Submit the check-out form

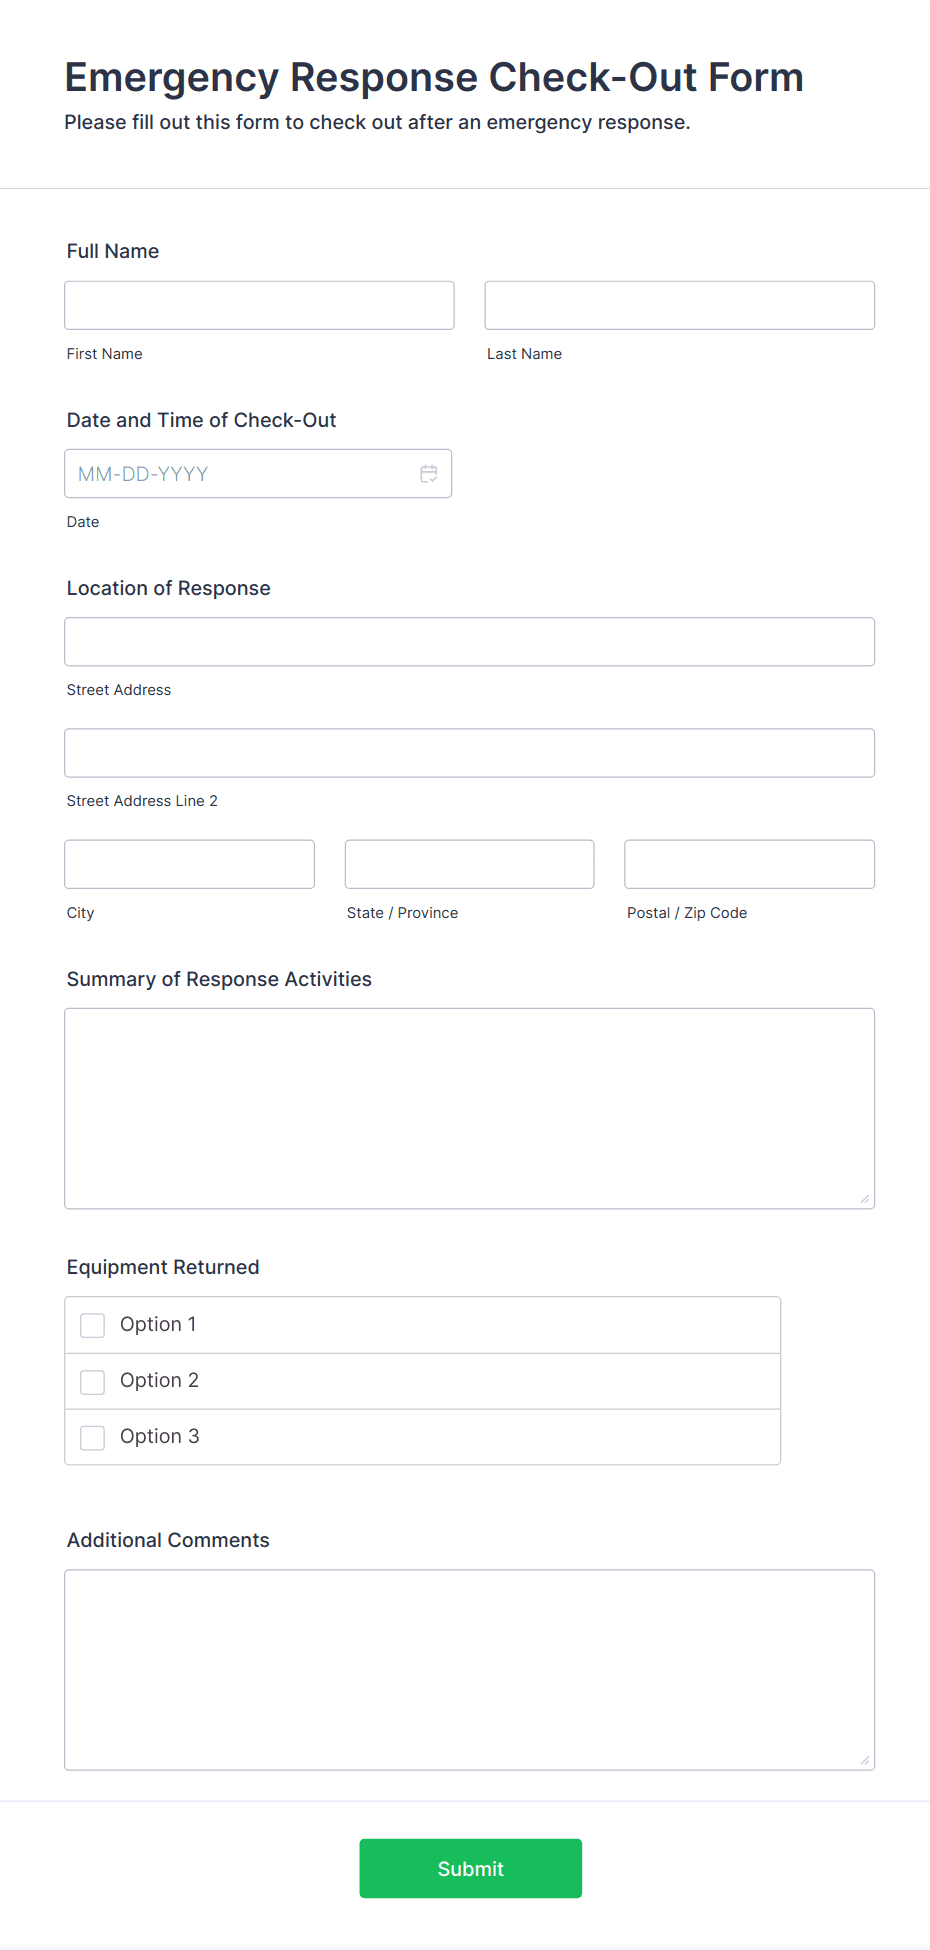(471, 1868)
